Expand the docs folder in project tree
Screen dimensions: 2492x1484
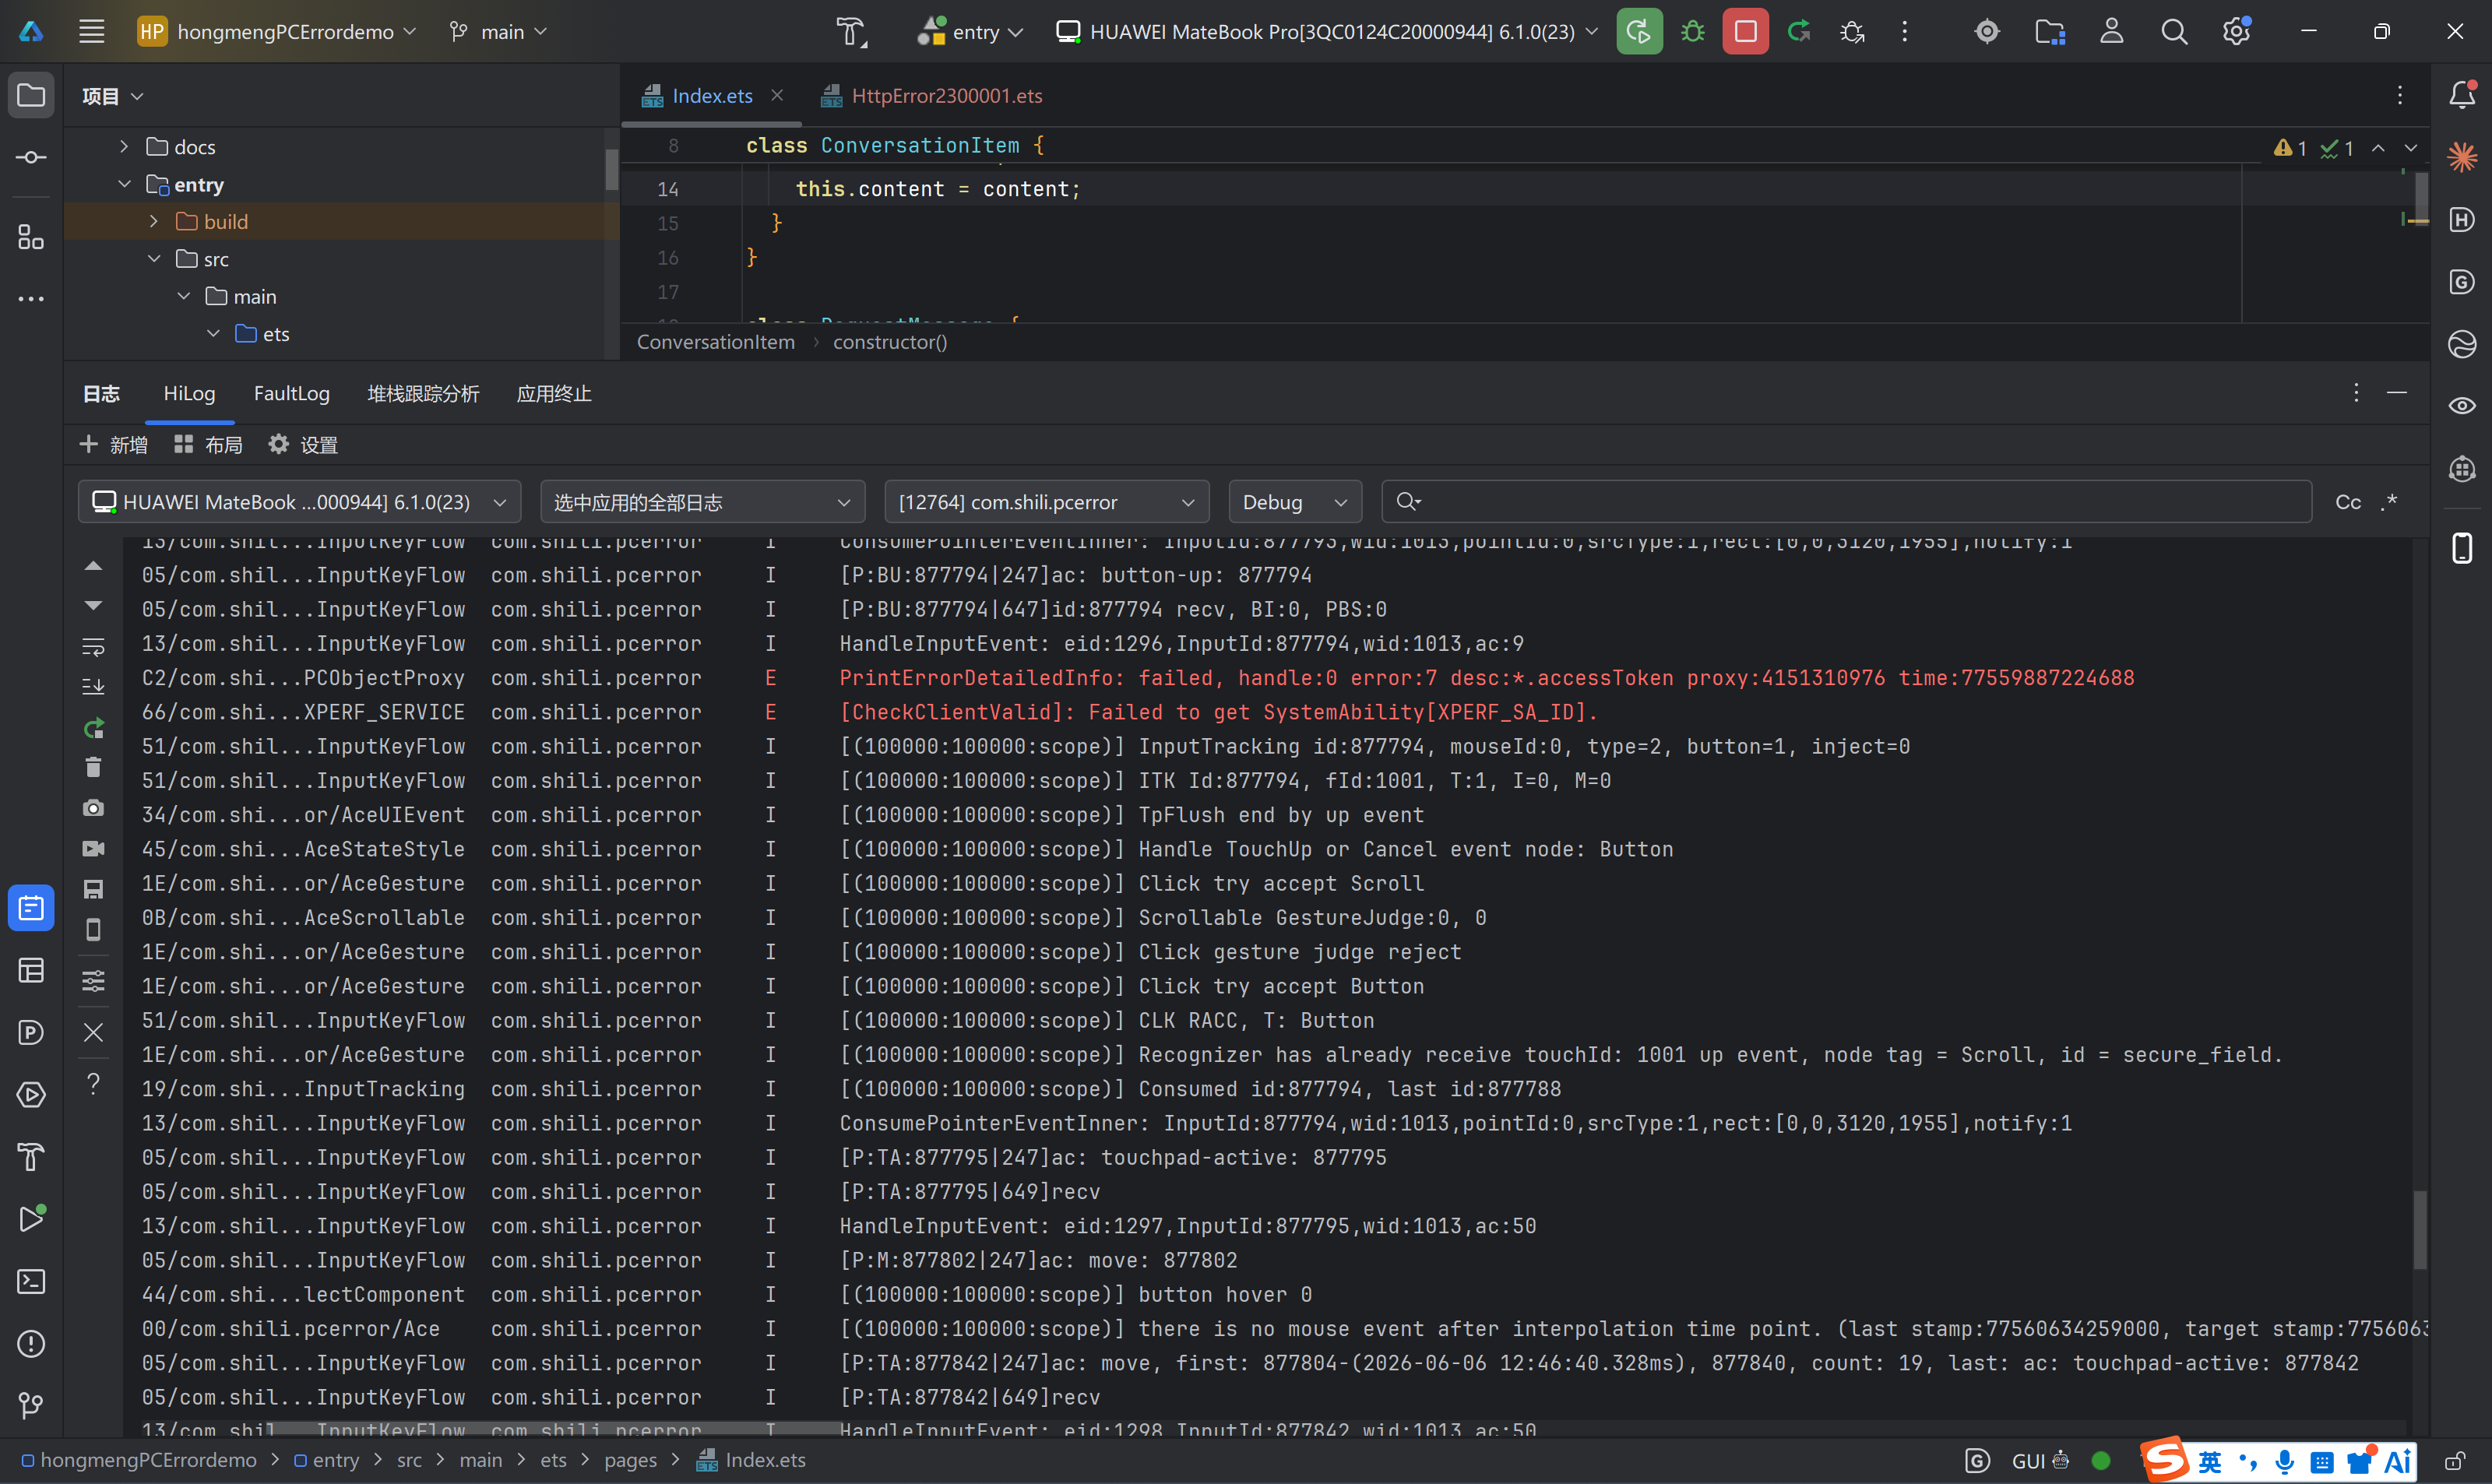point(124,147)
